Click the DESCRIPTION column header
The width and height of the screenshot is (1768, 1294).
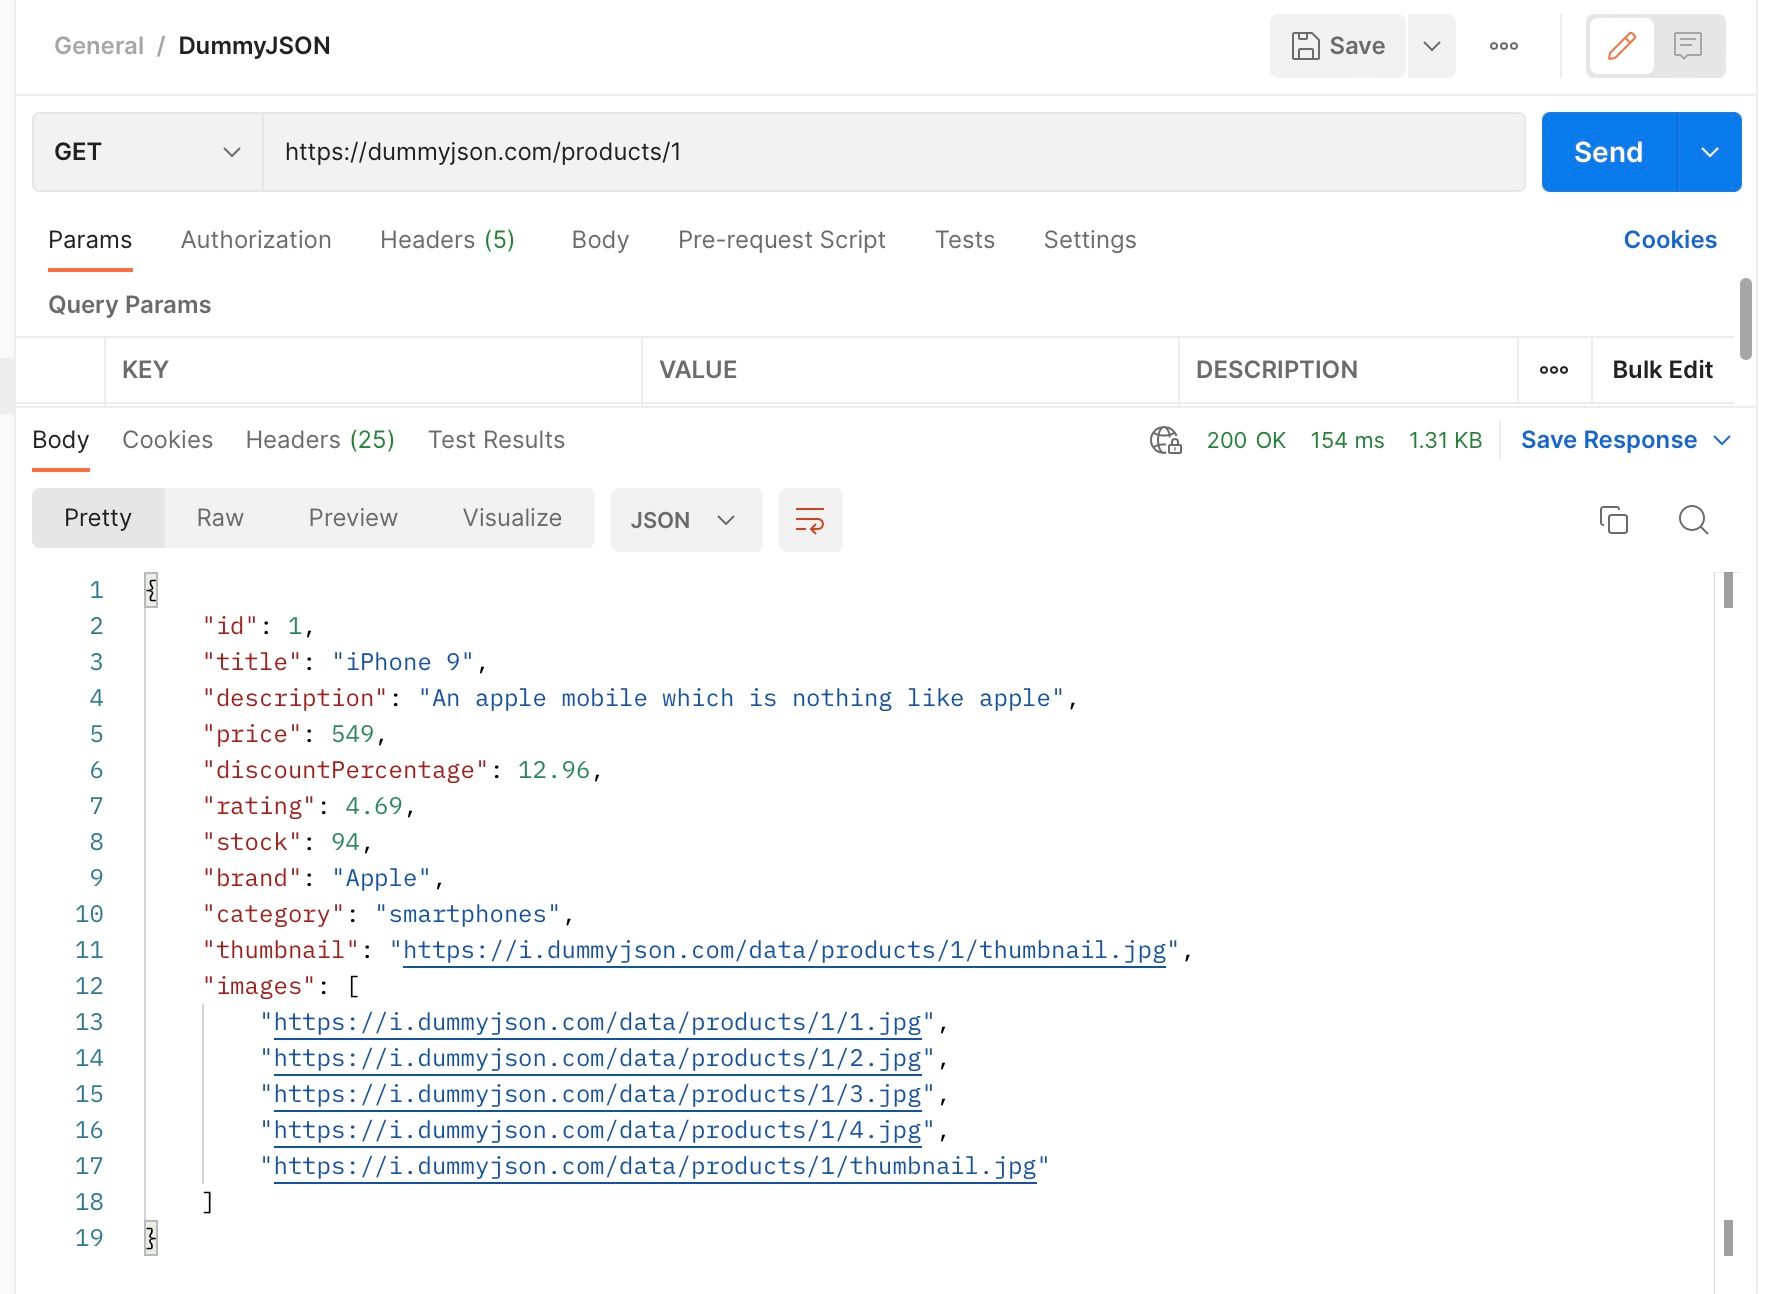[x=1277, y=370]
